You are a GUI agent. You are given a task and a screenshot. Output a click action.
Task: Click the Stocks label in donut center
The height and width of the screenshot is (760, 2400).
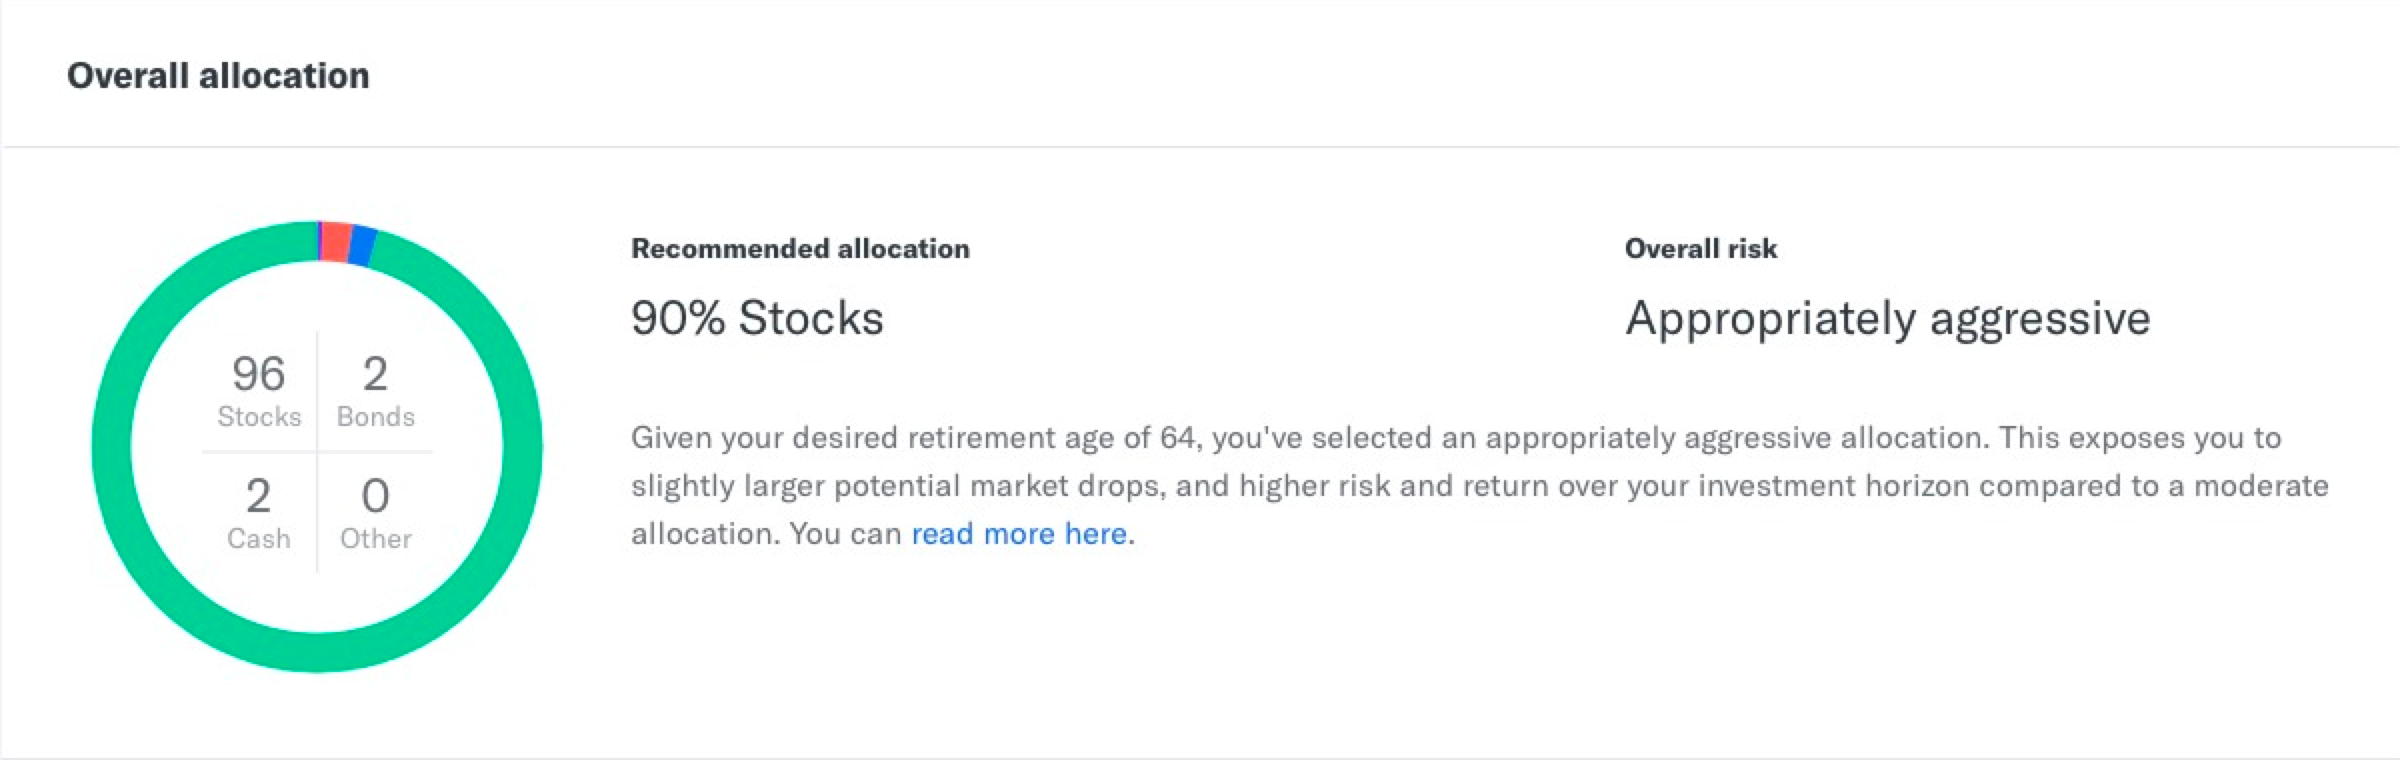coord(259,417)
